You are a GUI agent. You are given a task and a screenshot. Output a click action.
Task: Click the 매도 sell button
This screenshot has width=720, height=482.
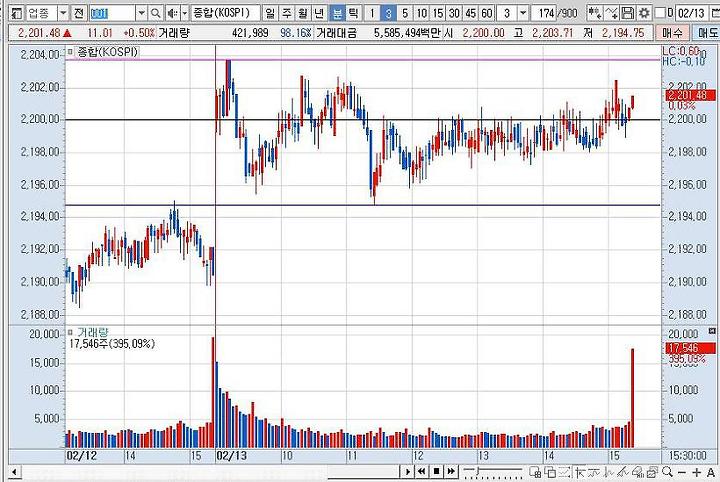coord(708,33)
